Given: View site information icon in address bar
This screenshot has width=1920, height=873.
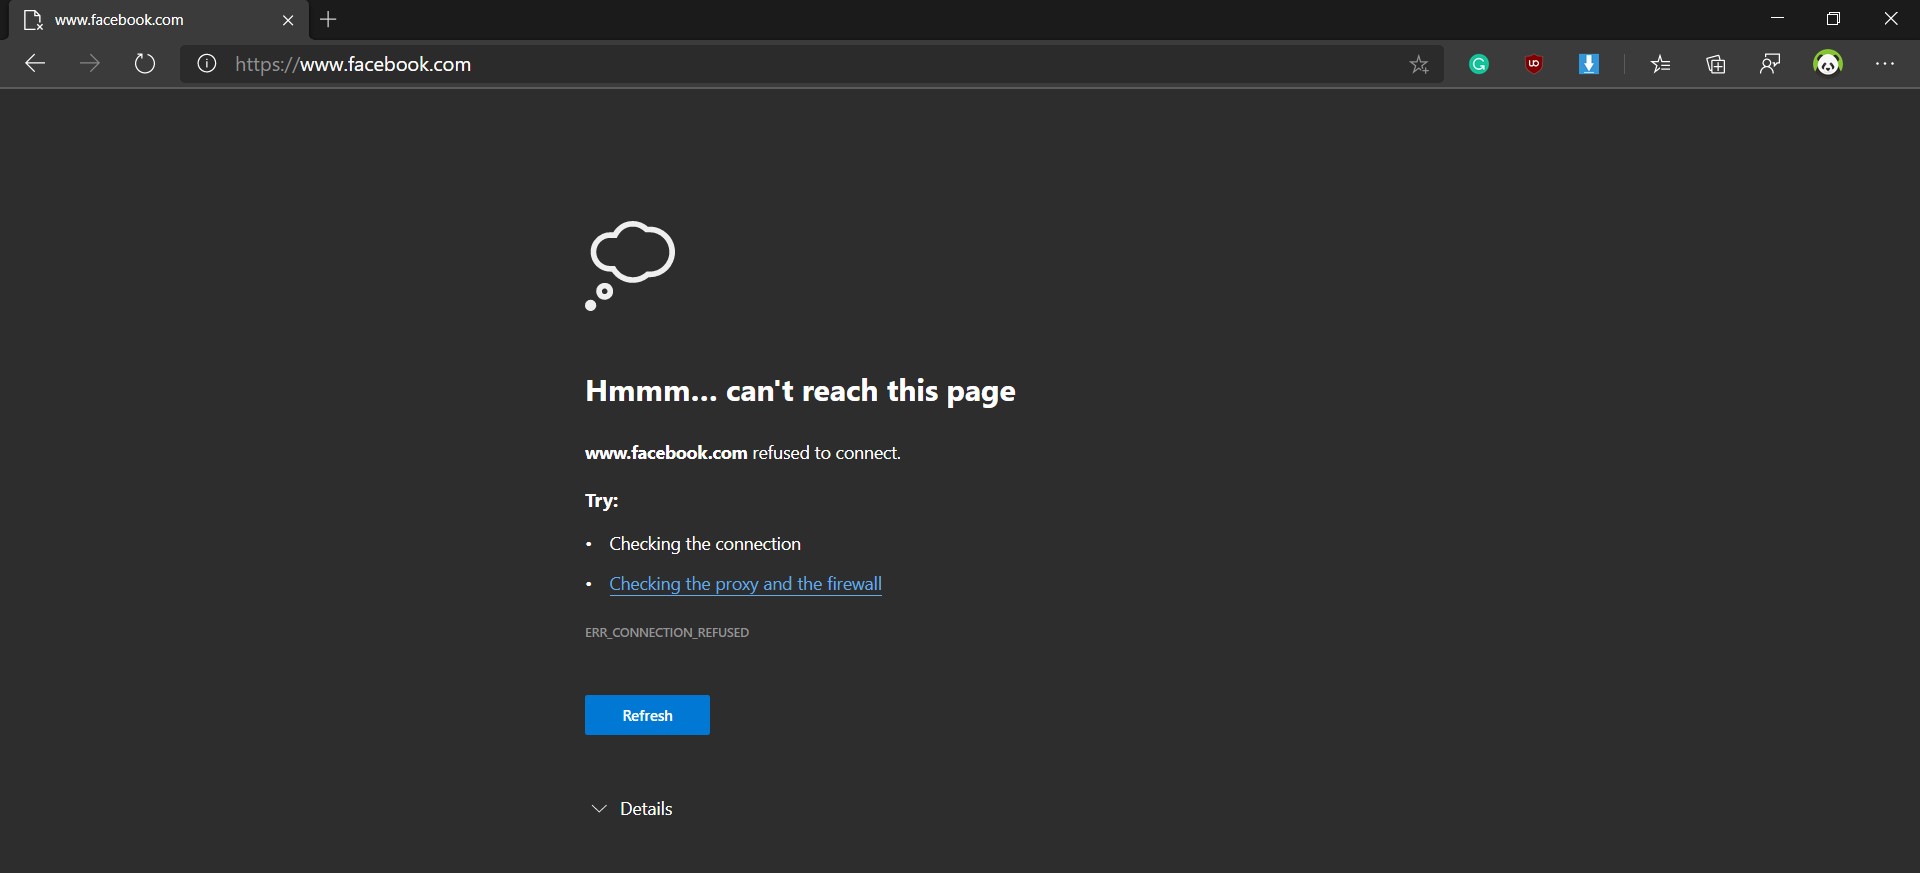Looking at the screenshot, I should click(207, 64).
